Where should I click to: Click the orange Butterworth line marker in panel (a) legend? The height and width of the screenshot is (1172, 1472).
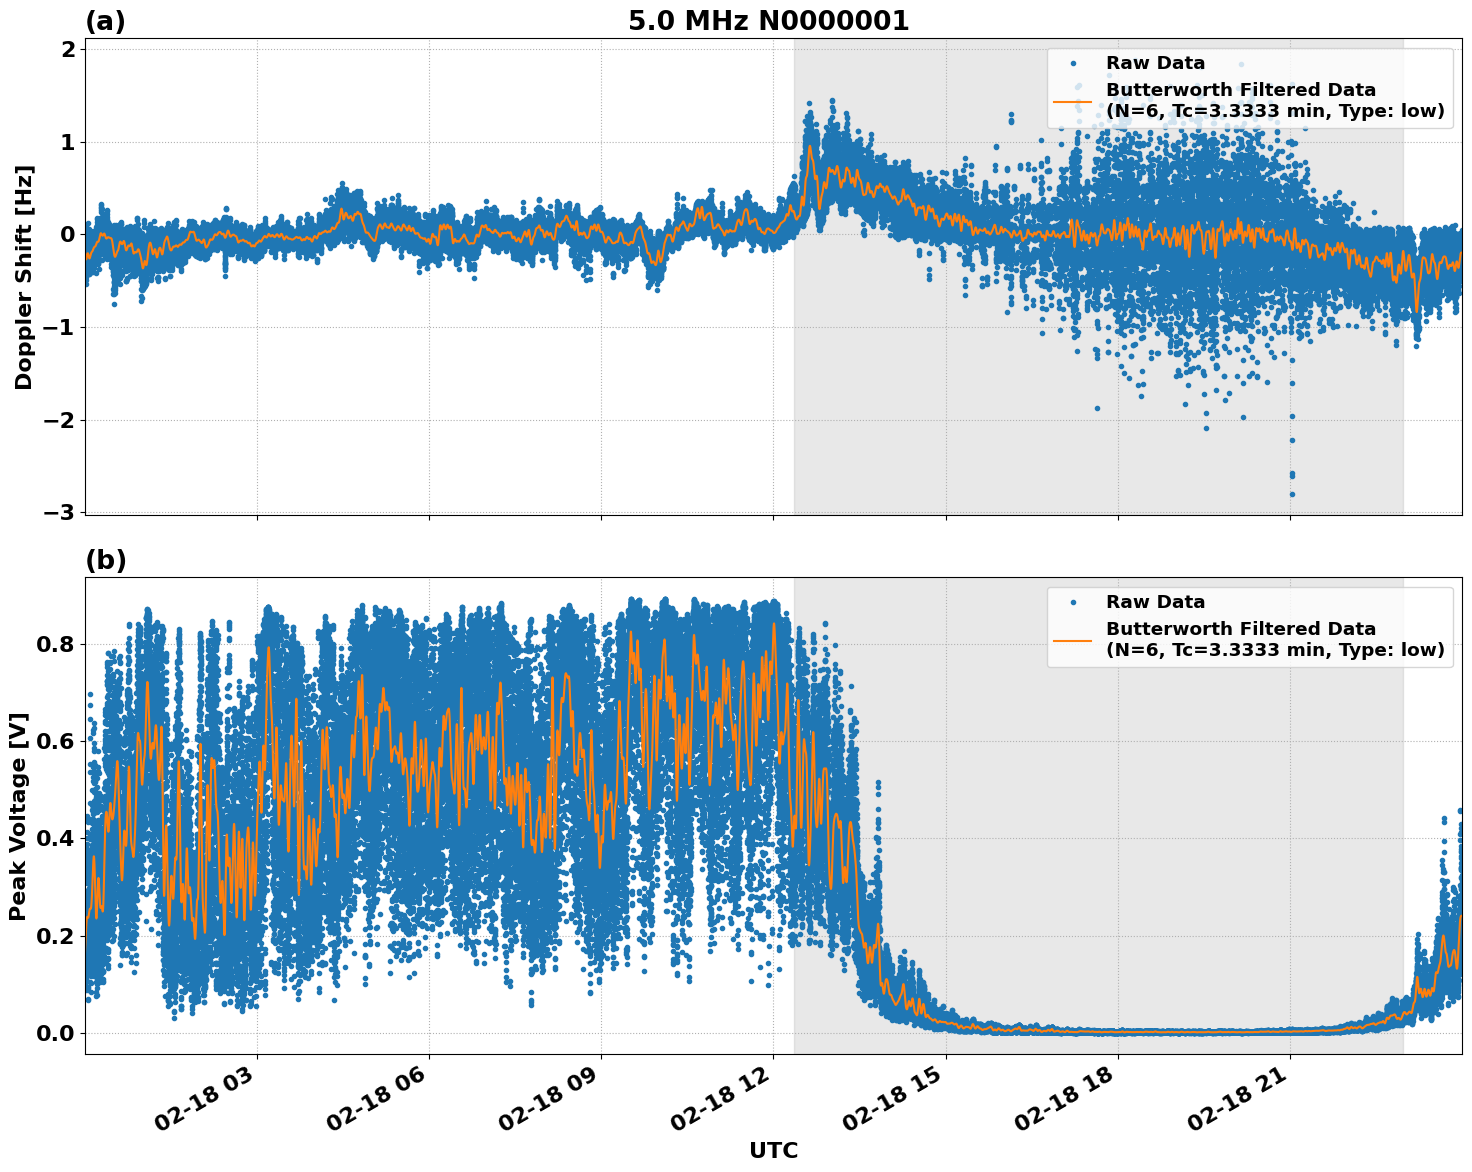click(1075, 99)
